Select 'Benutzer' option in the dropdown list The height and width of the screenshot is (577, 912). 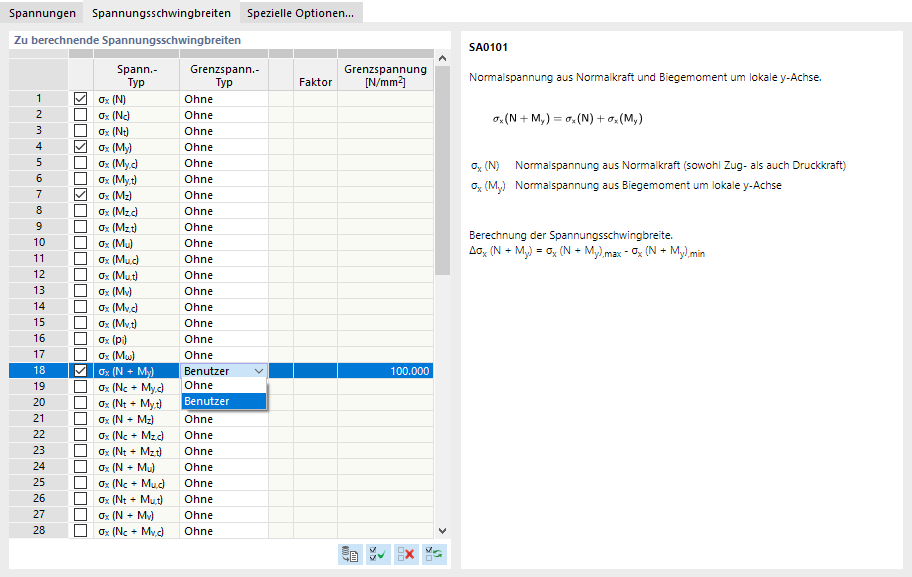pyautogui.click(x=224, y=401)
